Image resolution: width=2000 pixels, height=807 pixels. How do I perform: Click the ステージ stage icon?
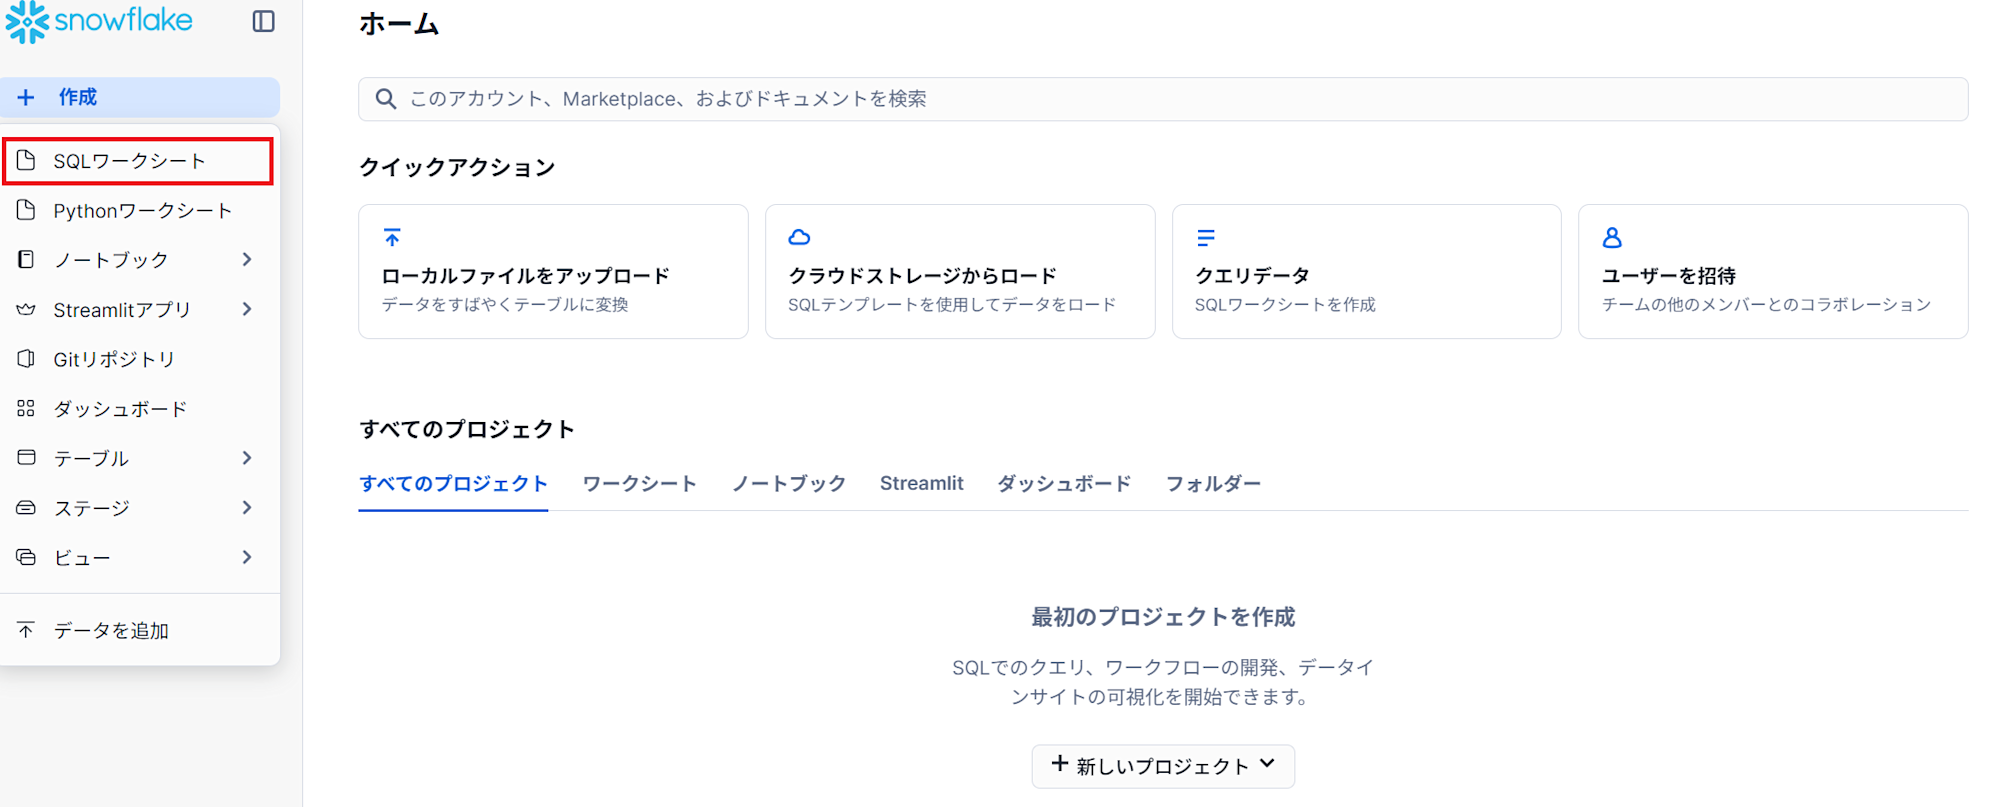(x=26, y=508)
